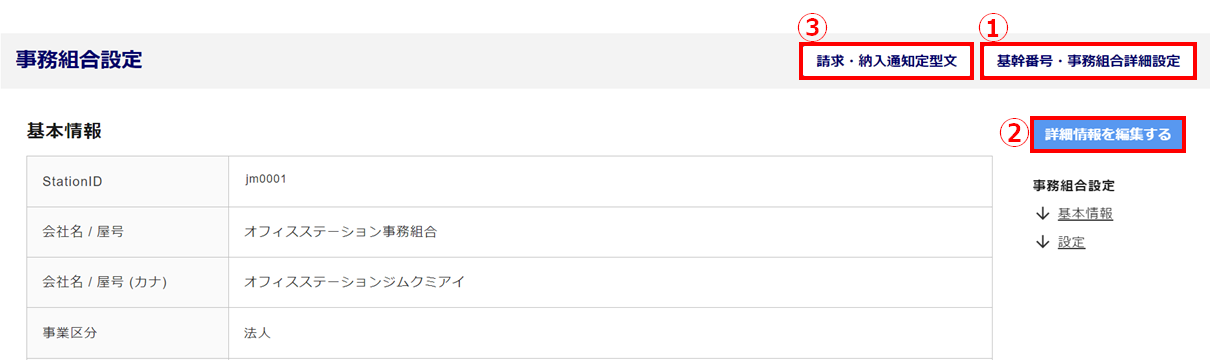Select company name オフィスステーション事務組合
Viewport: 1210px width, 360px height.
[341, 232]
